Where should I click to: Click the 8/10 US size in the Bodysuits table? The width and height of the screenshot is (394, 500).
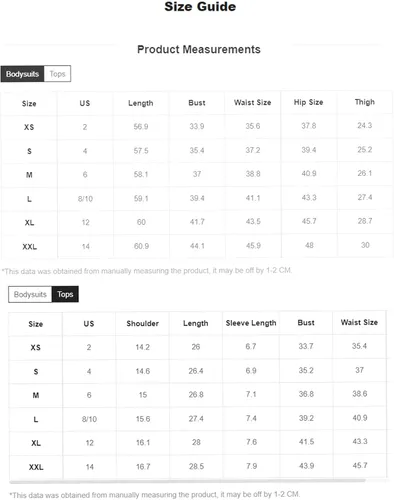pyautogui.click(x=85, y=199)
